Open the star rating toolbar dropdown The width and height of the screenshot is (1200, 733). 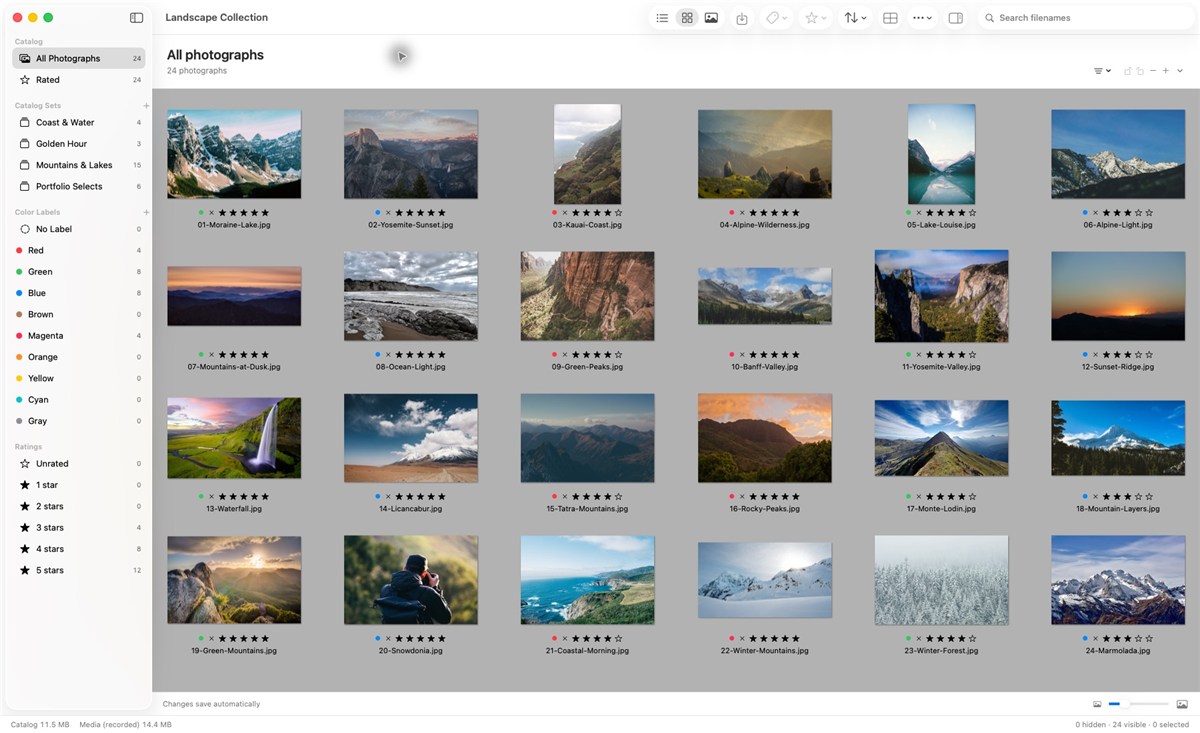pyautogui.click(x=815, y=18)
